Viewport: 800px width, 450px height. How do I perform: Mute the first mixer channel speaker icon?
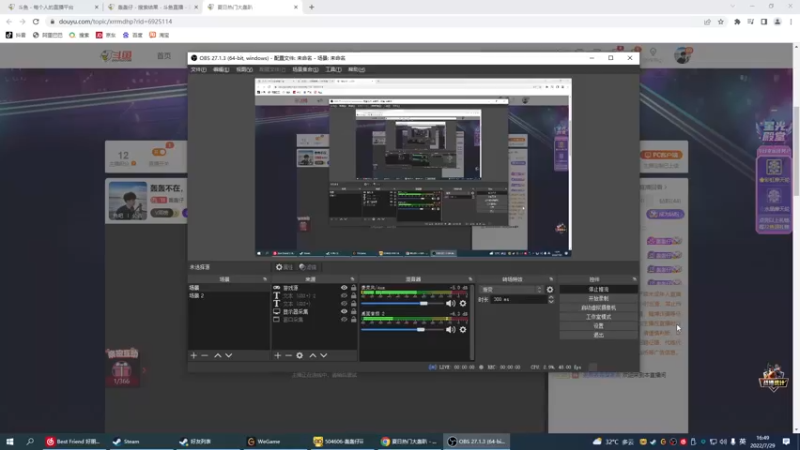coord(451,303)
